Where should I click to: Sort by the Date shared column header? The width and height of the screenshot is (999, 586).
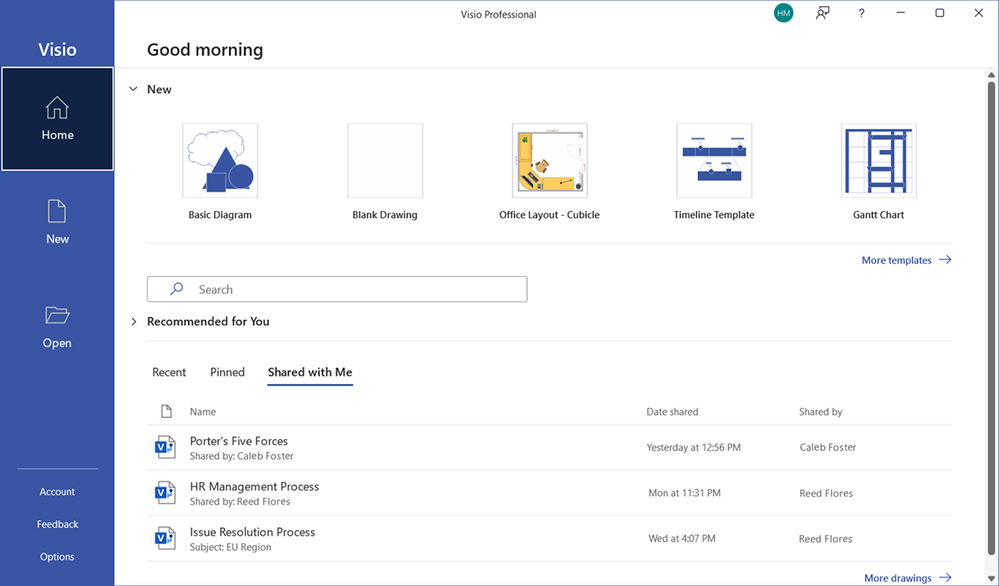tap(672, 411)
